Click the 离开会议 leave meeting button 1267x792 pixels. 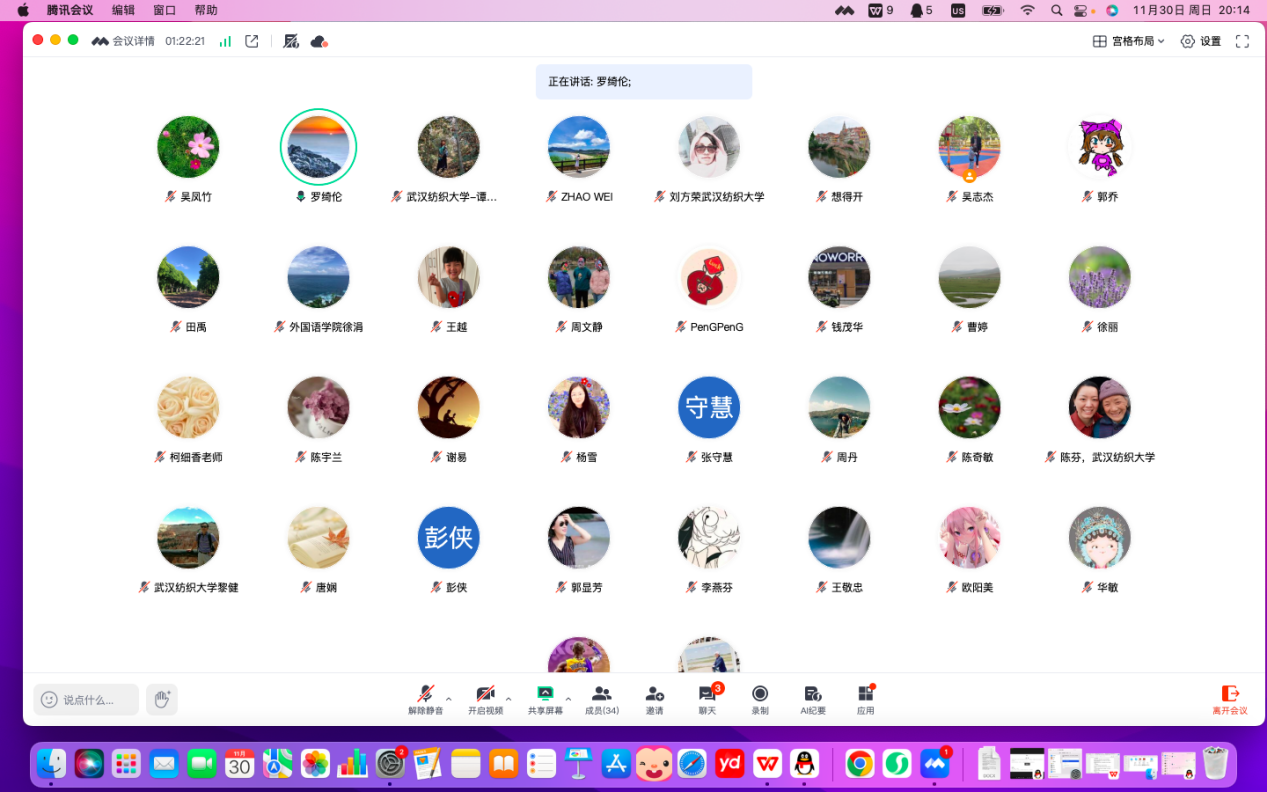pyautogui.click(x=1230, y=699)
